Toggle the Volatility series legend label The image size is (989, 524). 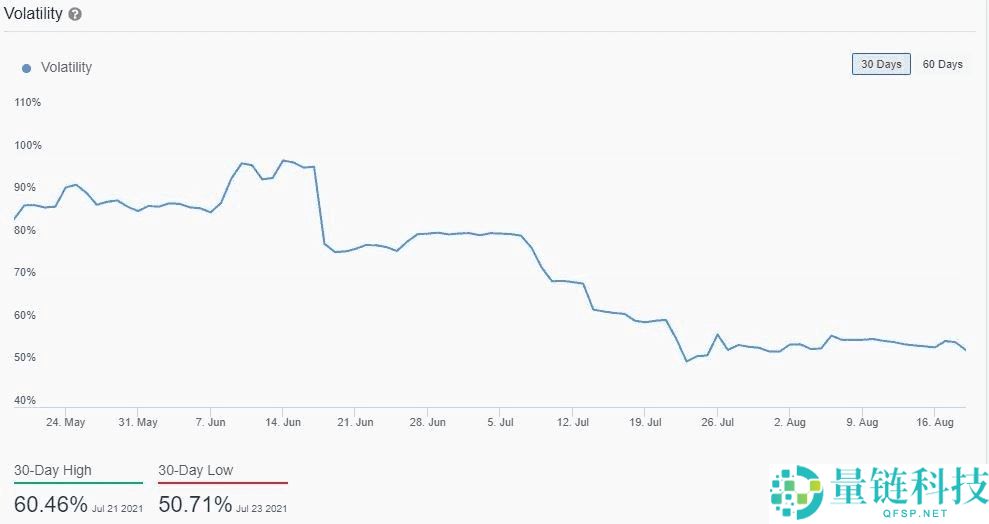click(x=66, y=67)
